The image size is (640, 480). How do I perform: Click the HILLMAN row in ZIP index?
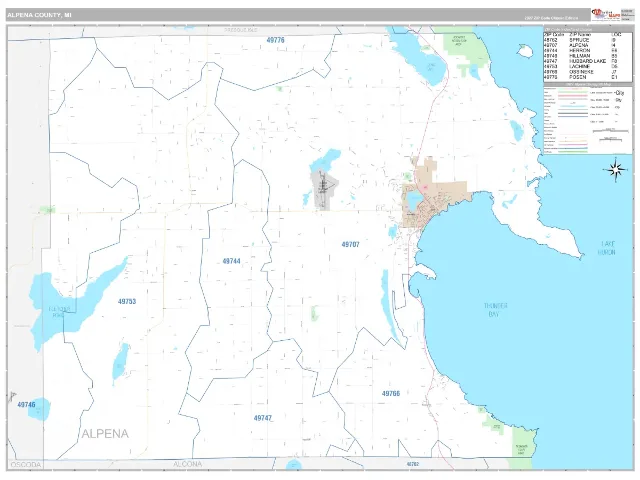[582, 56]
